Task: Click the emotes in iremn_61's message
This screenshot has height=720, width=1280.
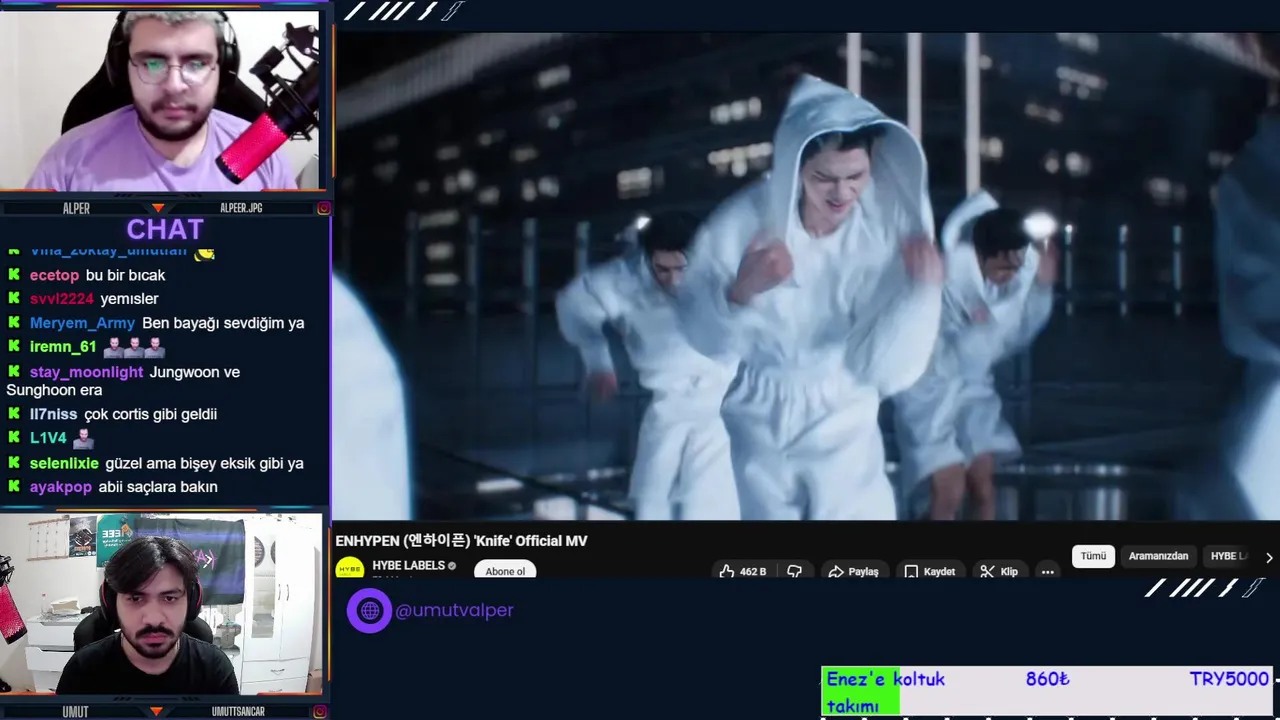Action: point(134,347)
